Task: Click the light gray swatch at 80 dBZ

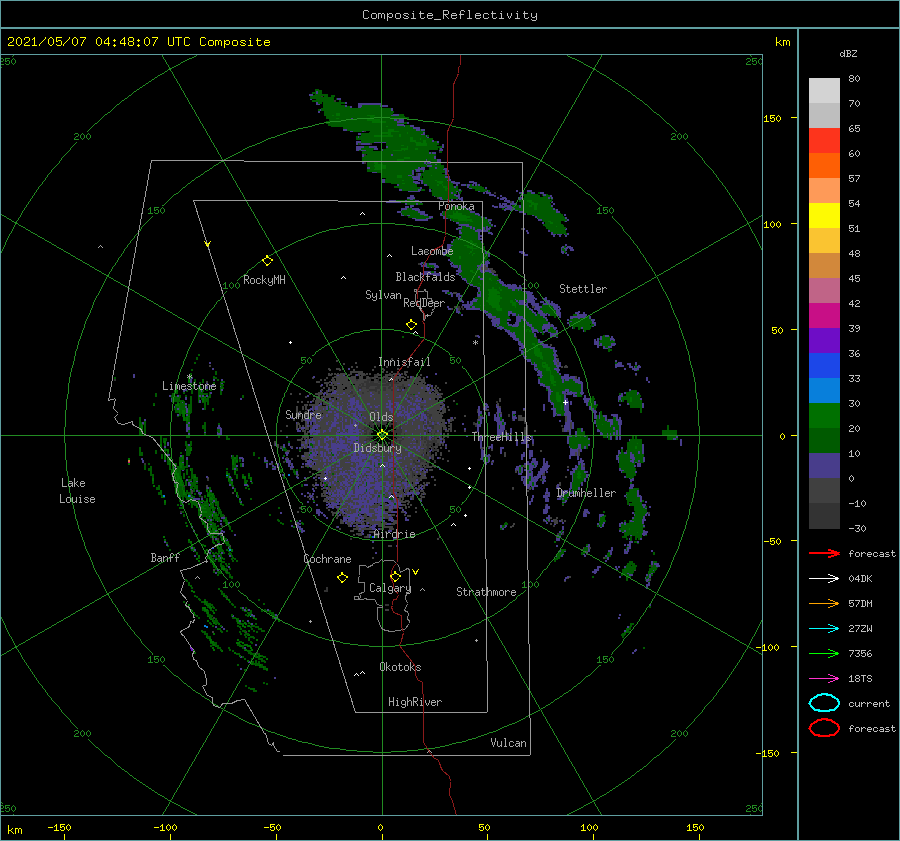Action: click(824, 90)
